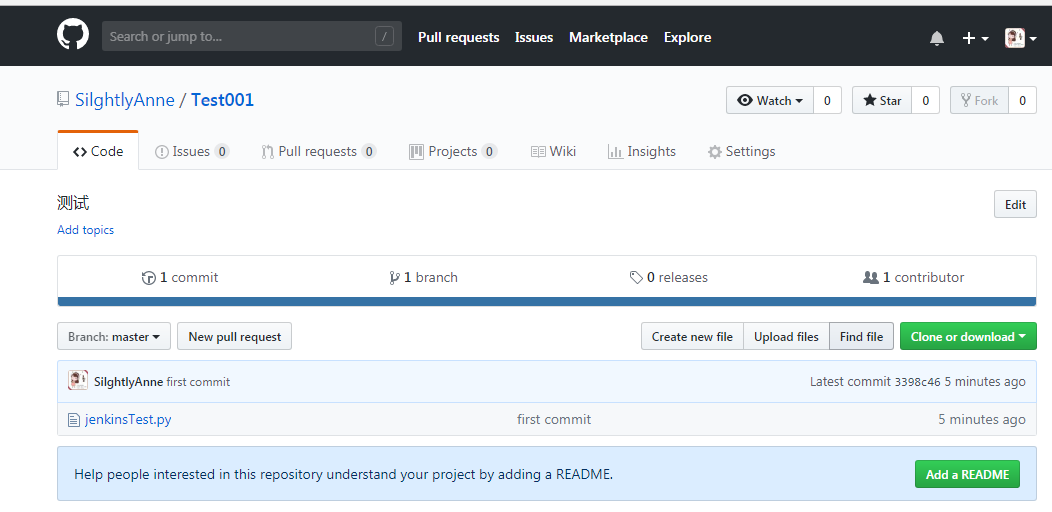Open latest commit hash 3398c46
This screenshot has width=1052, height=512.
[917, 382]
